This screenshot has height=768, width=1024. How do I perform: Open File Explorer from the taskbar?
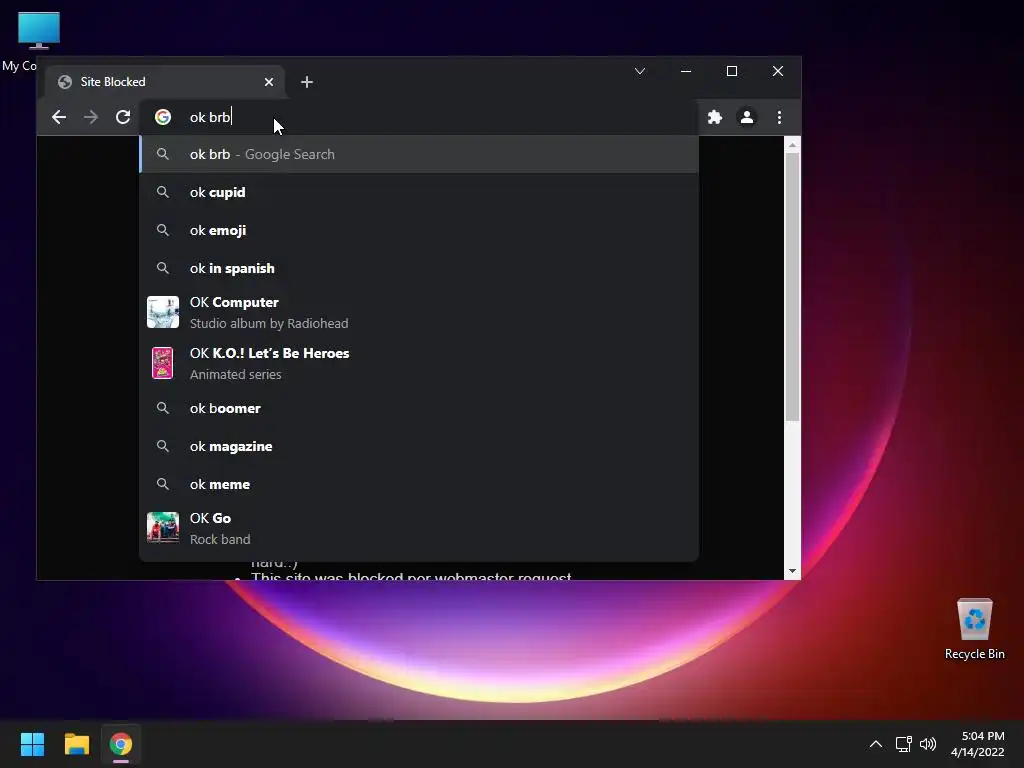(76, 744)
